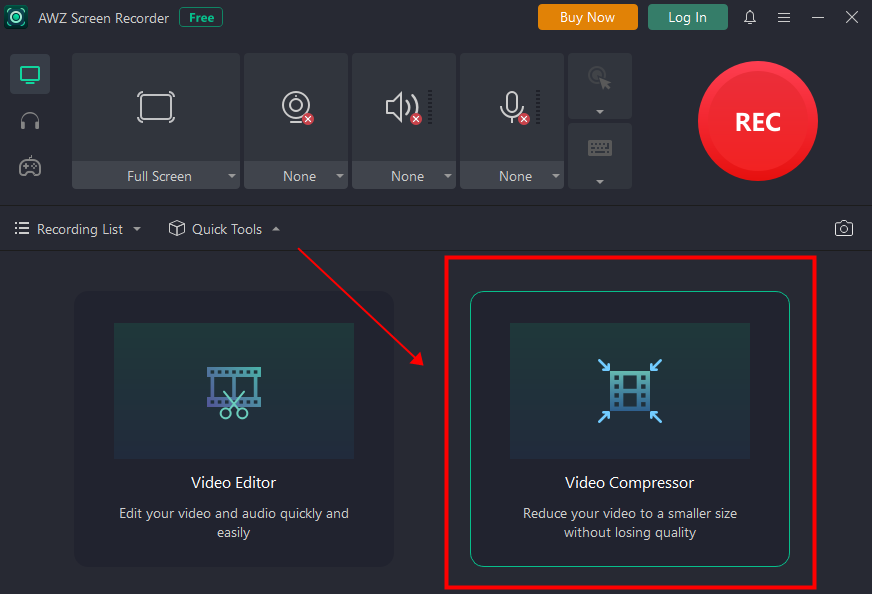
Task: Click the Free edition badge
Action: (201, 17)
